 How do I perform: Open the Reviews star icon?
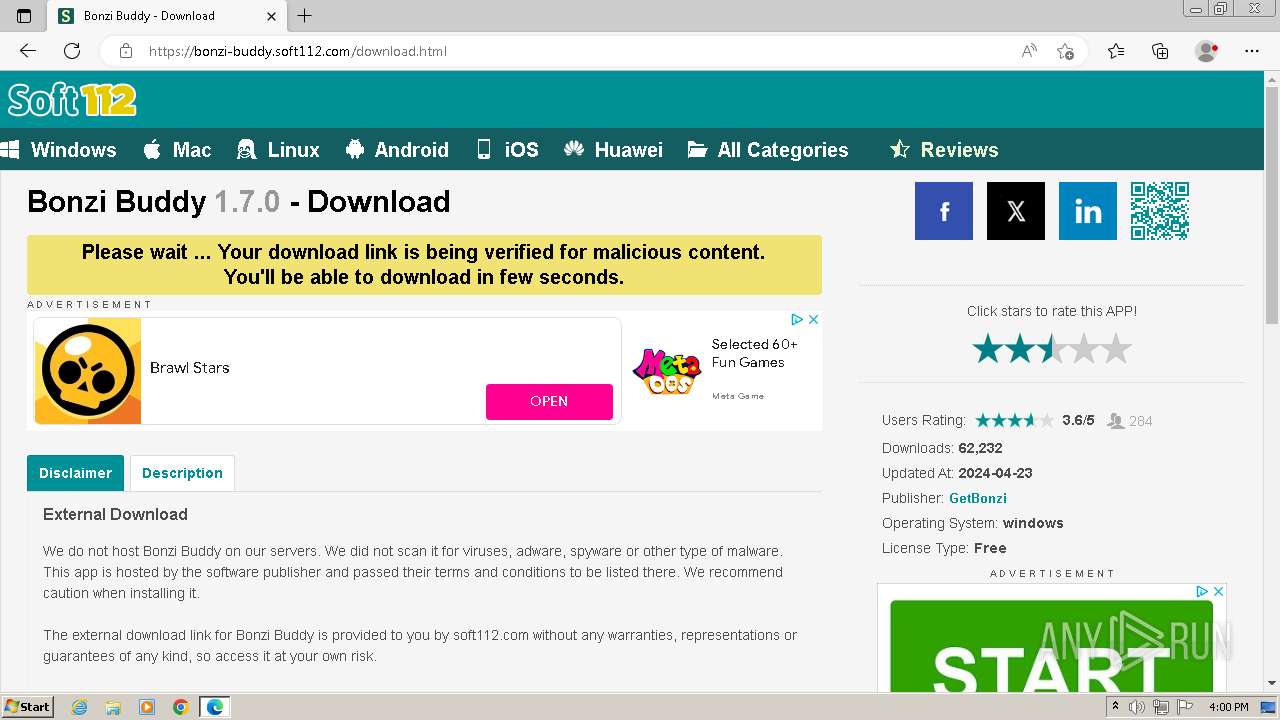coord(900,150)
